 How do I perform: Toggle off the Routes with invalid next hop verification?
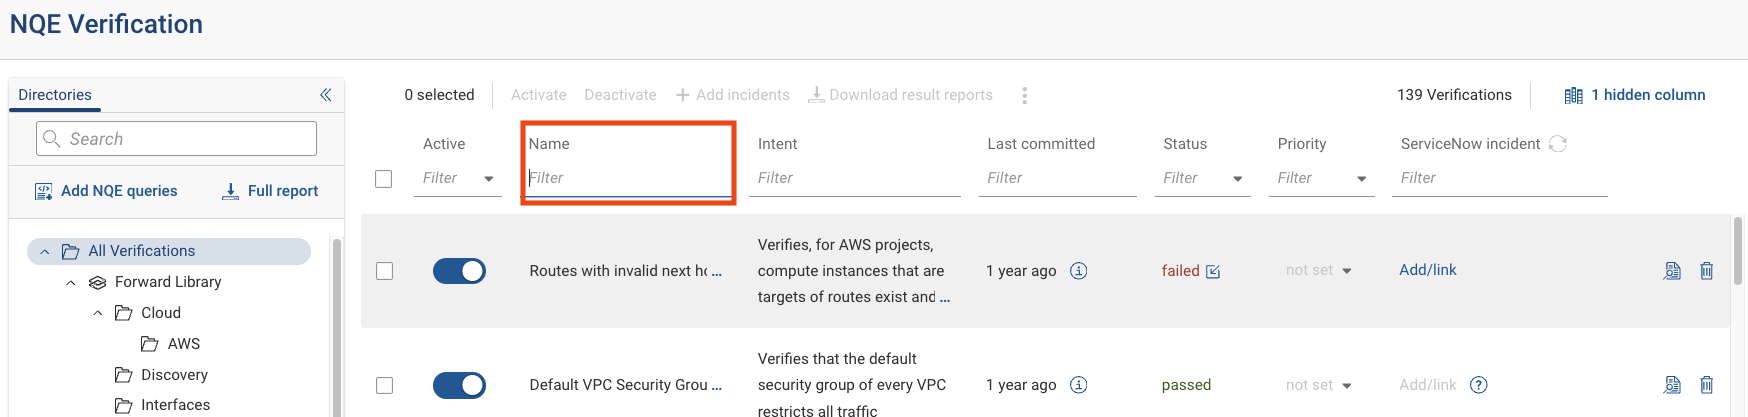[x=459, y=271]
